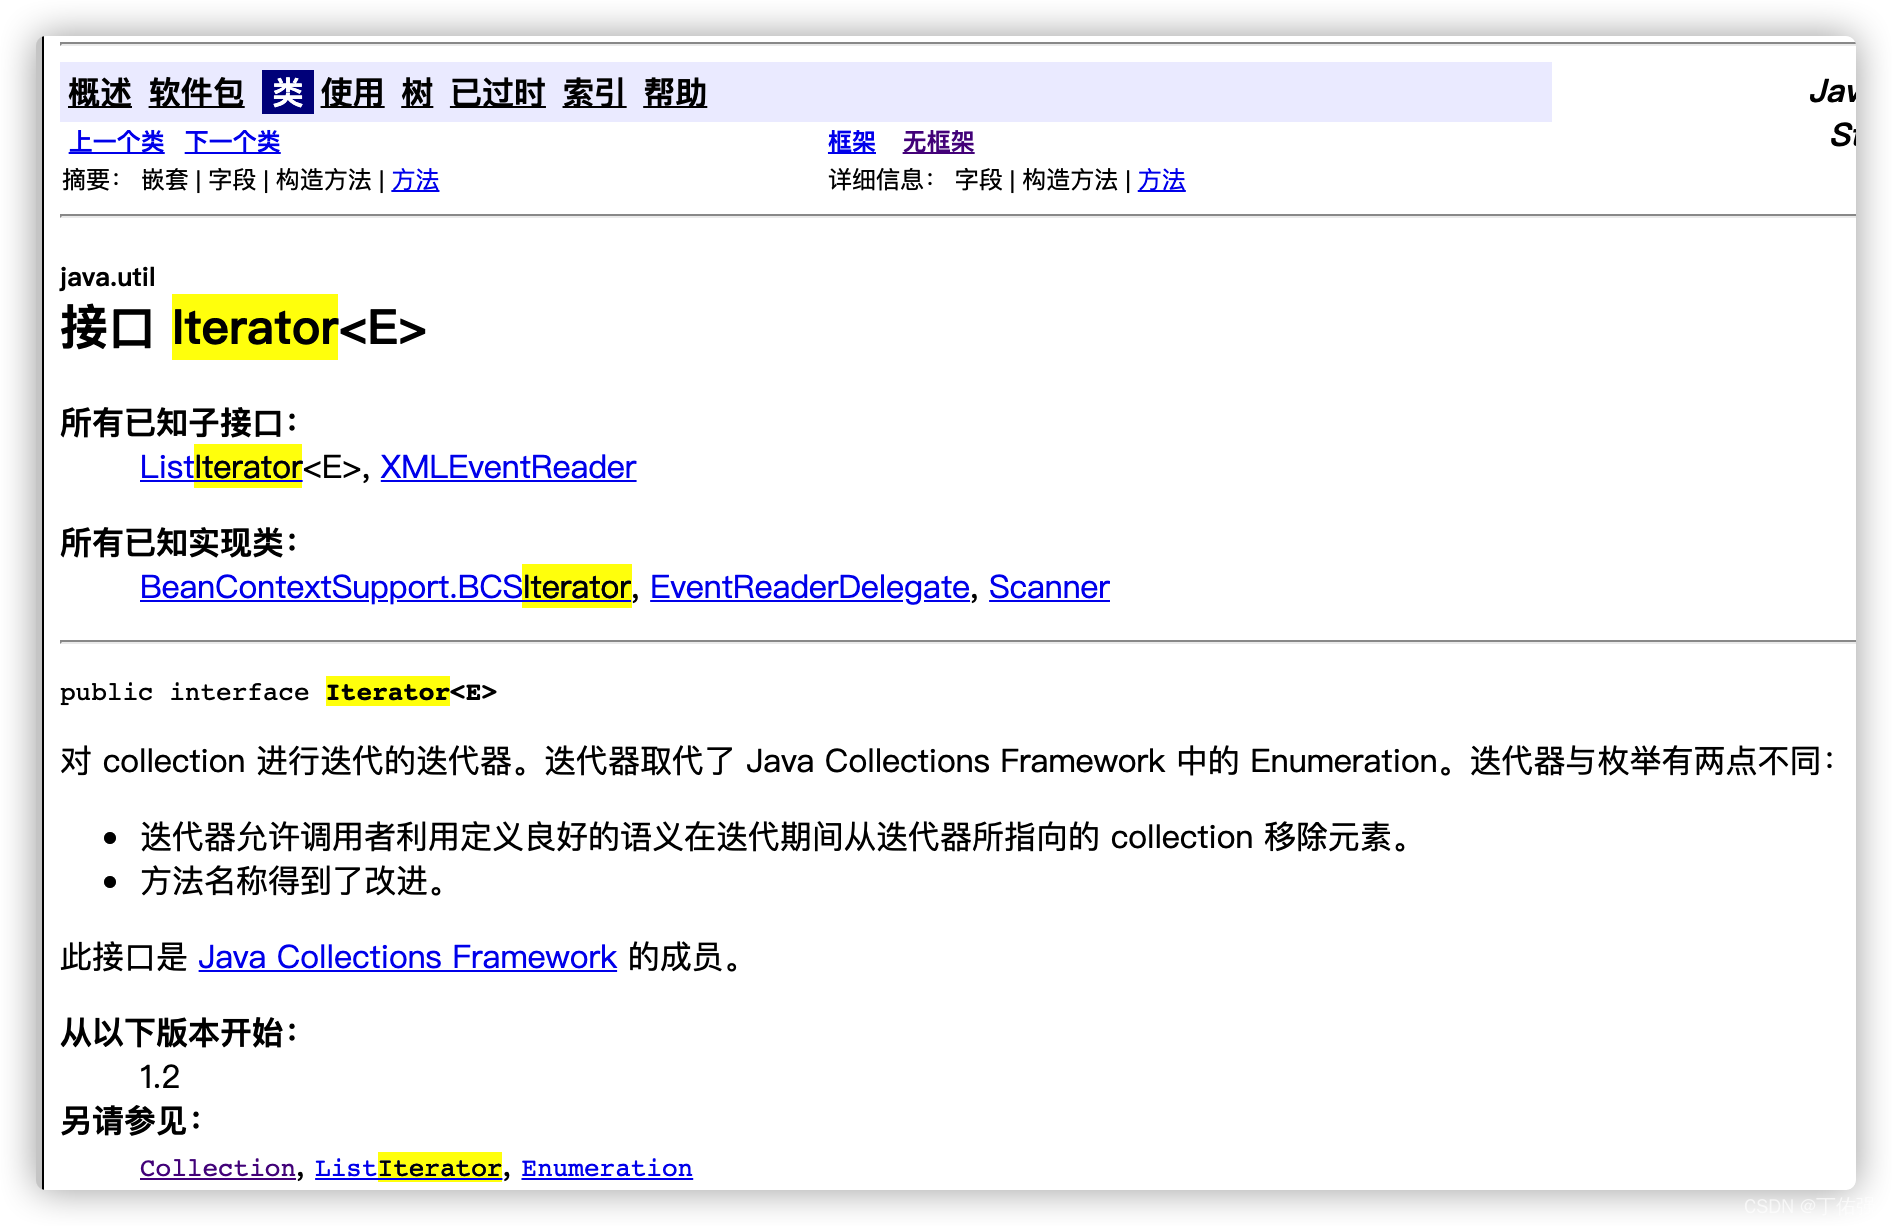This screenshot has width=1892, height=1226.
Task: Open the 使用 nav item
Action: 352,93
